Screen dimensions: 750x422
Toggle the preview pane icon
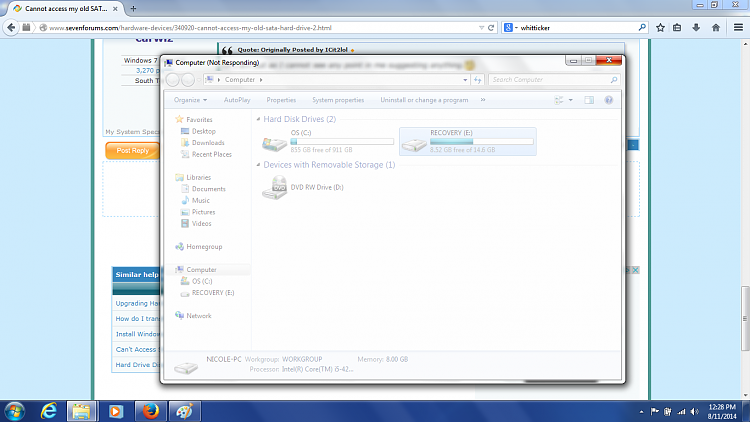pos(589,100)
